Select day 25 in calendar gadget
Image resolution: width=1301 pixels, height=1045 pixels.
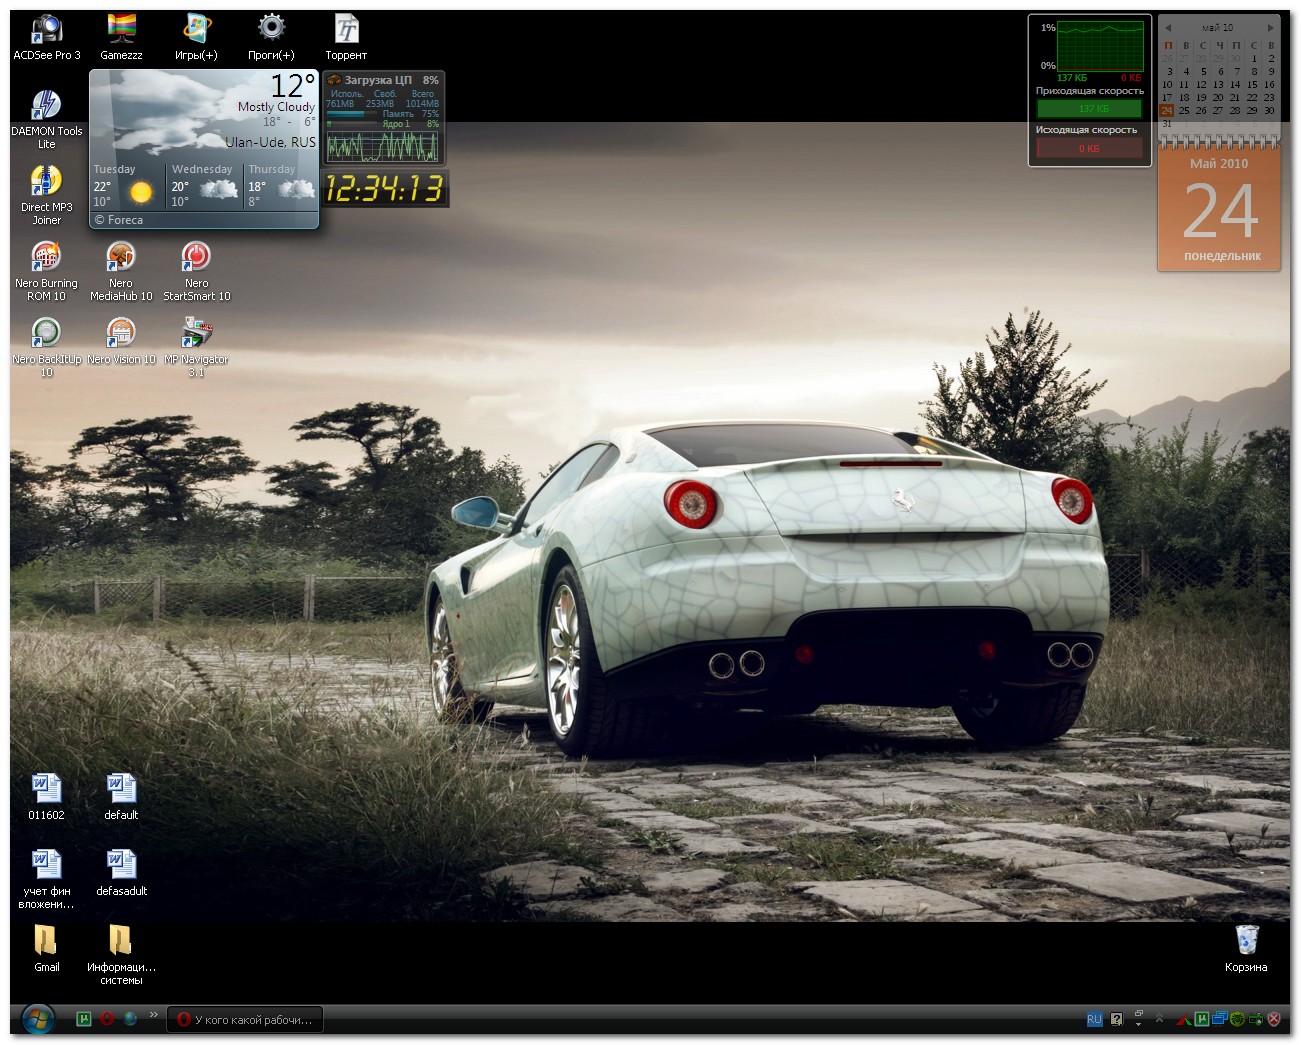[1184, 111]
